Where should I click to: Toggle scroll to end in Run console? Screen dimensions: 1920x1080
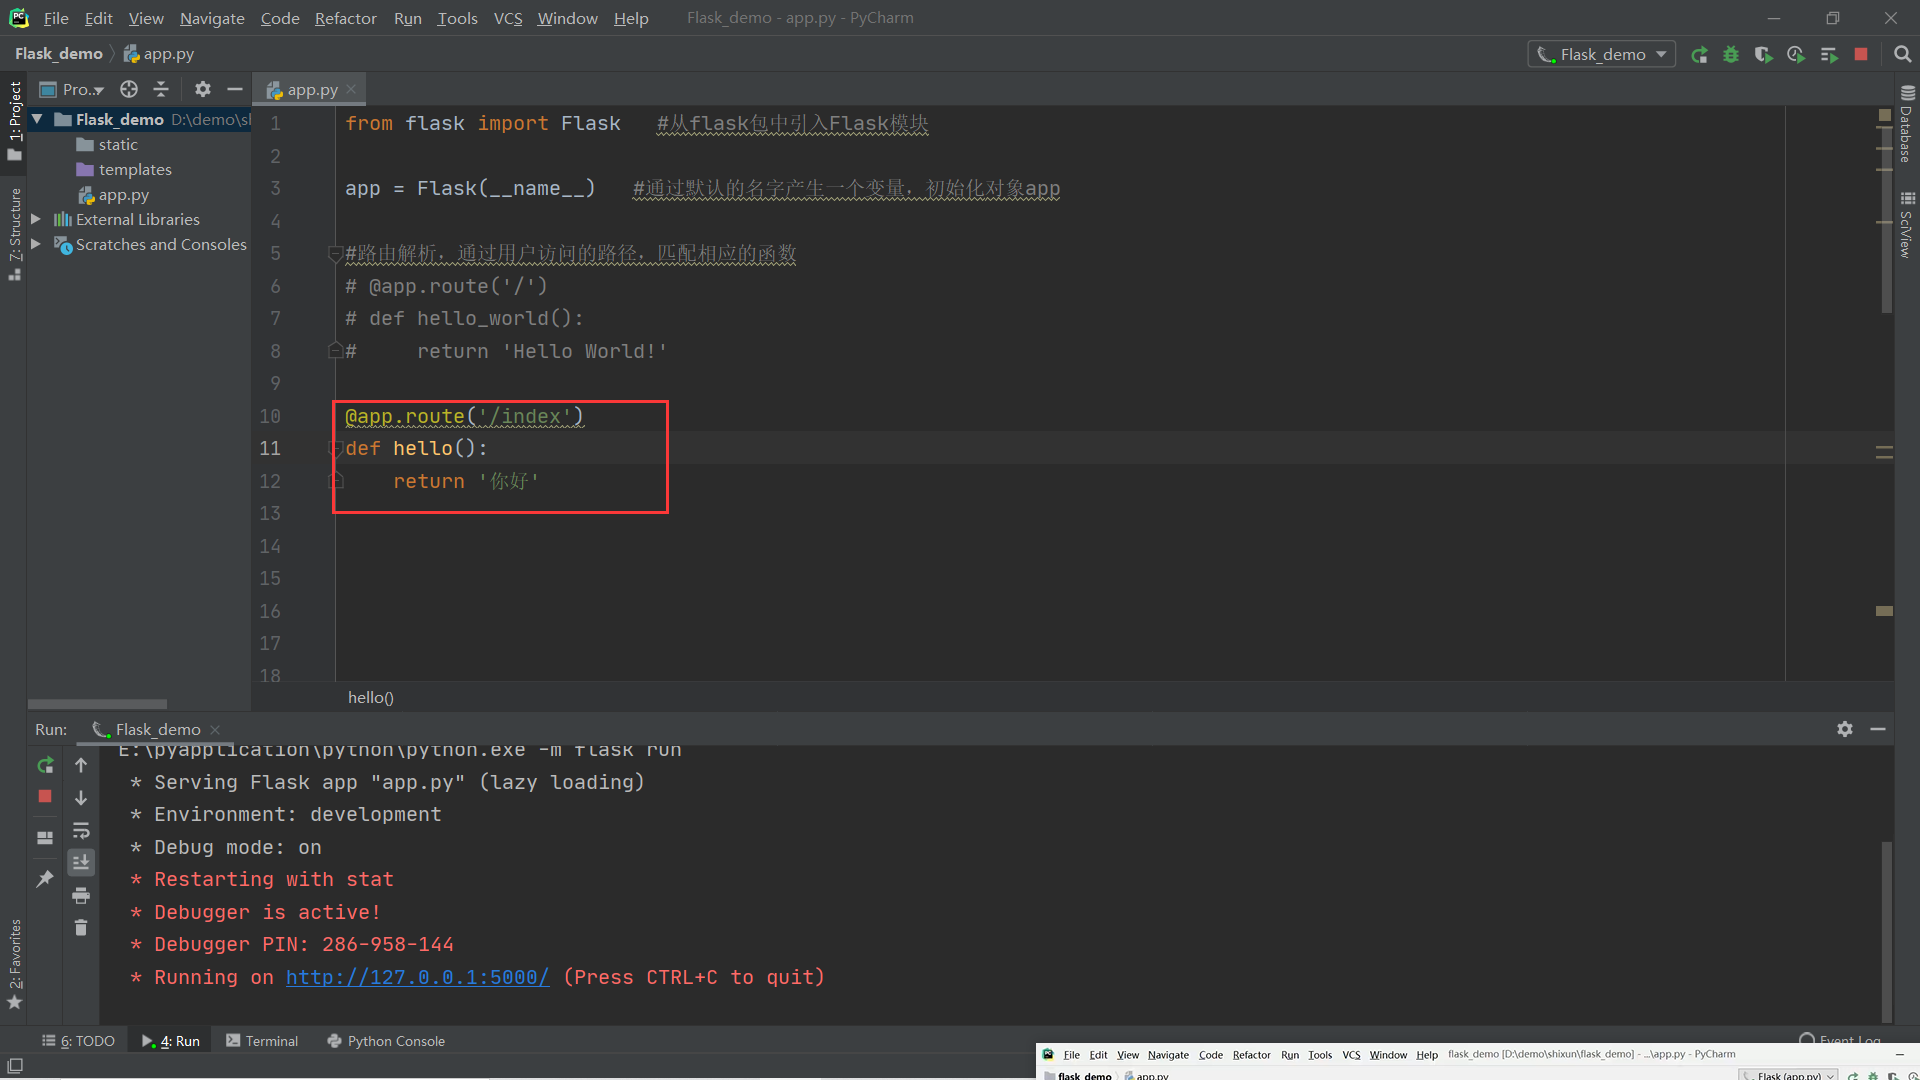(81, 862)
